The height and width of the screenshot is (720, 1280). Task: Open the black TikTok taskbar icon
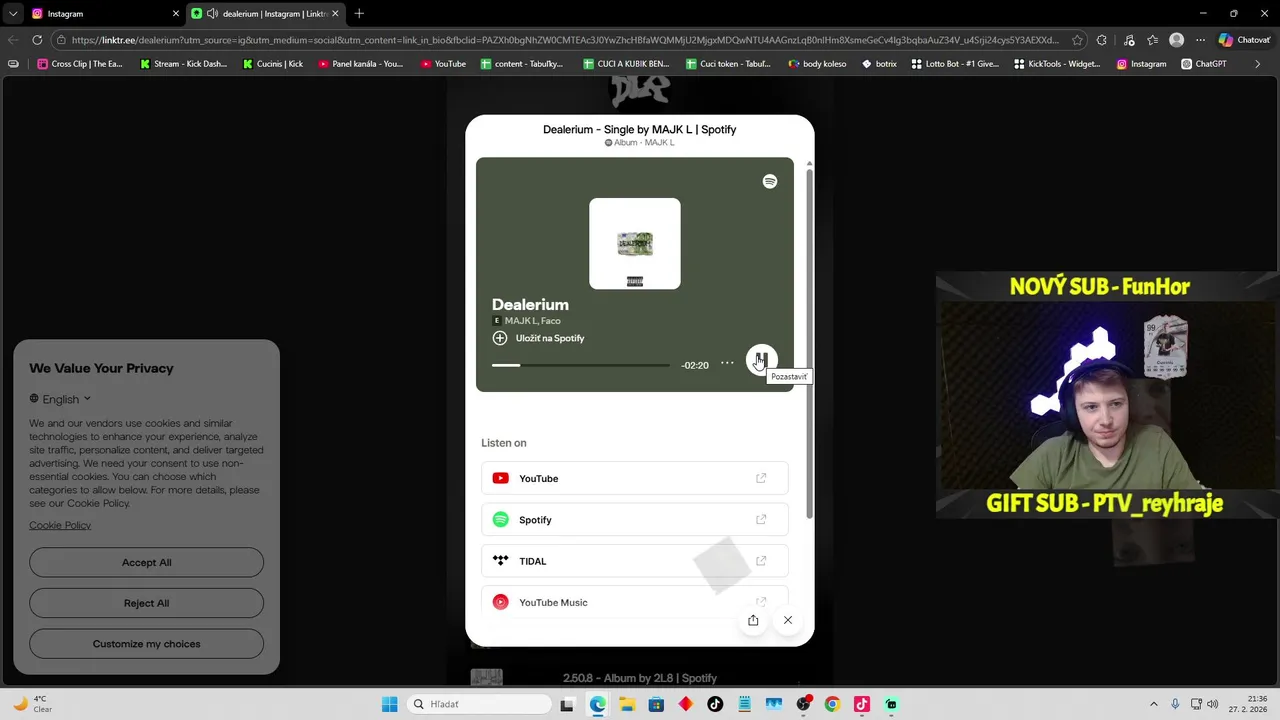pyautogui.click(x=715, y=704)
